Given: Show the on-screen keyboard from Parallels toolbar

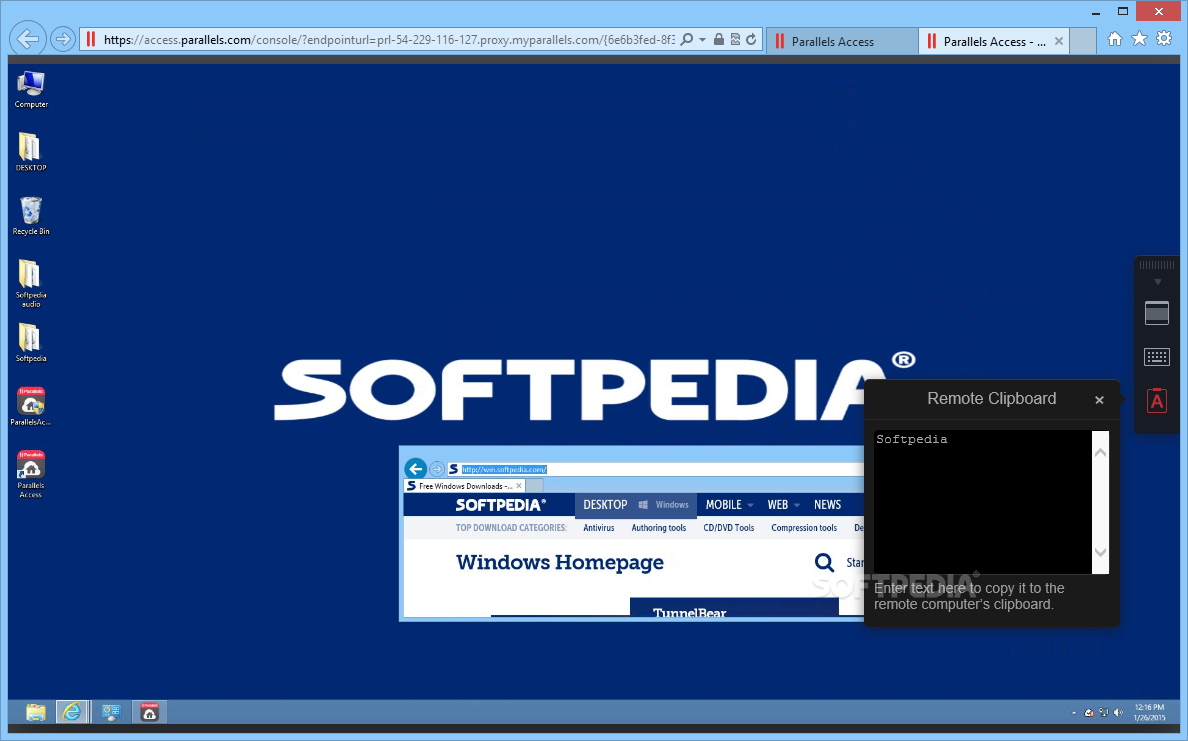Looking at the screenshot, I should tap(1156, 357).
